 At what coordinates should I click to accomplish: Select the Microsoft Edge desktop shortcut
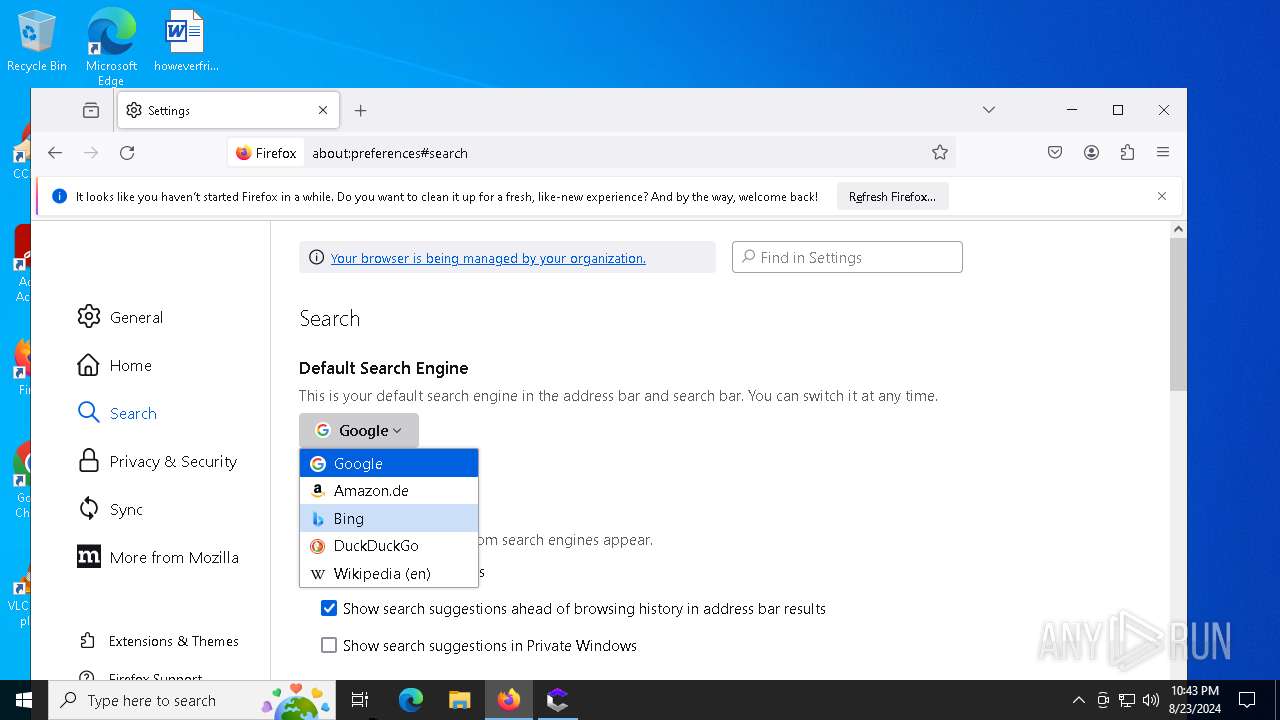(111, 47)
